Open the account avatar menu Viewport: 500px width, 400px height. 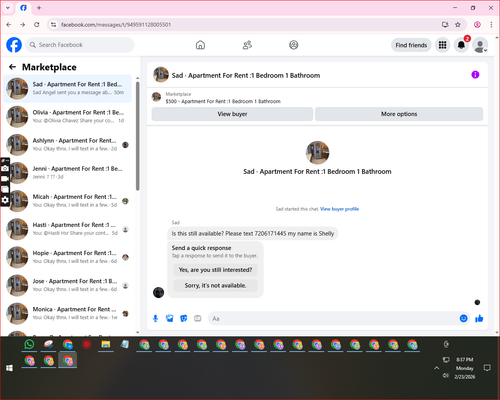pos(480,45)
